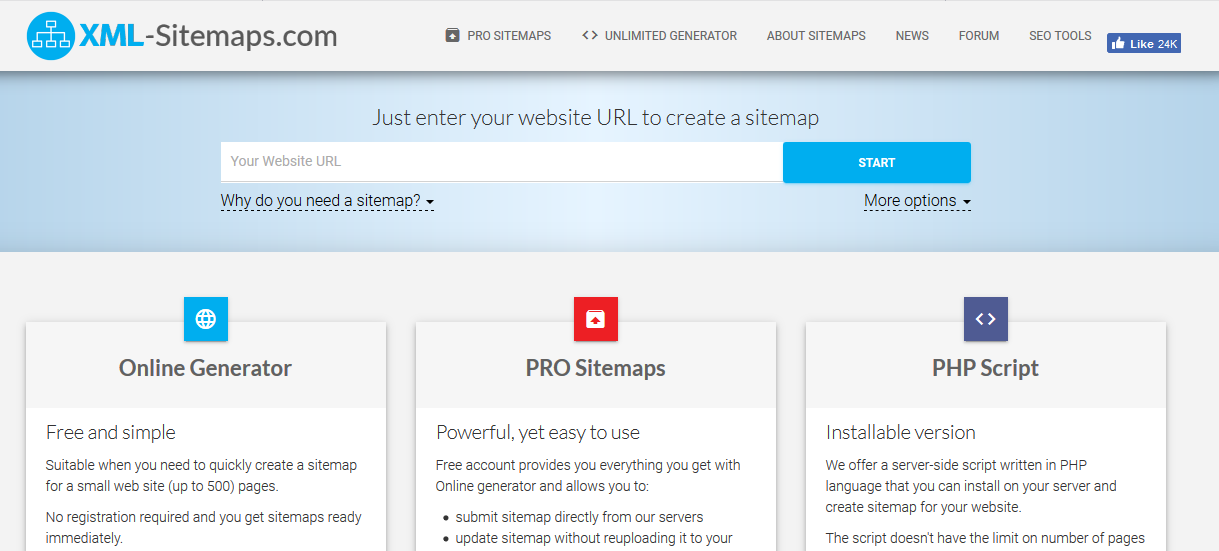Click the 'Free and simple' subheading
This screenshot has height=551, width=1219.
[111, 433]
